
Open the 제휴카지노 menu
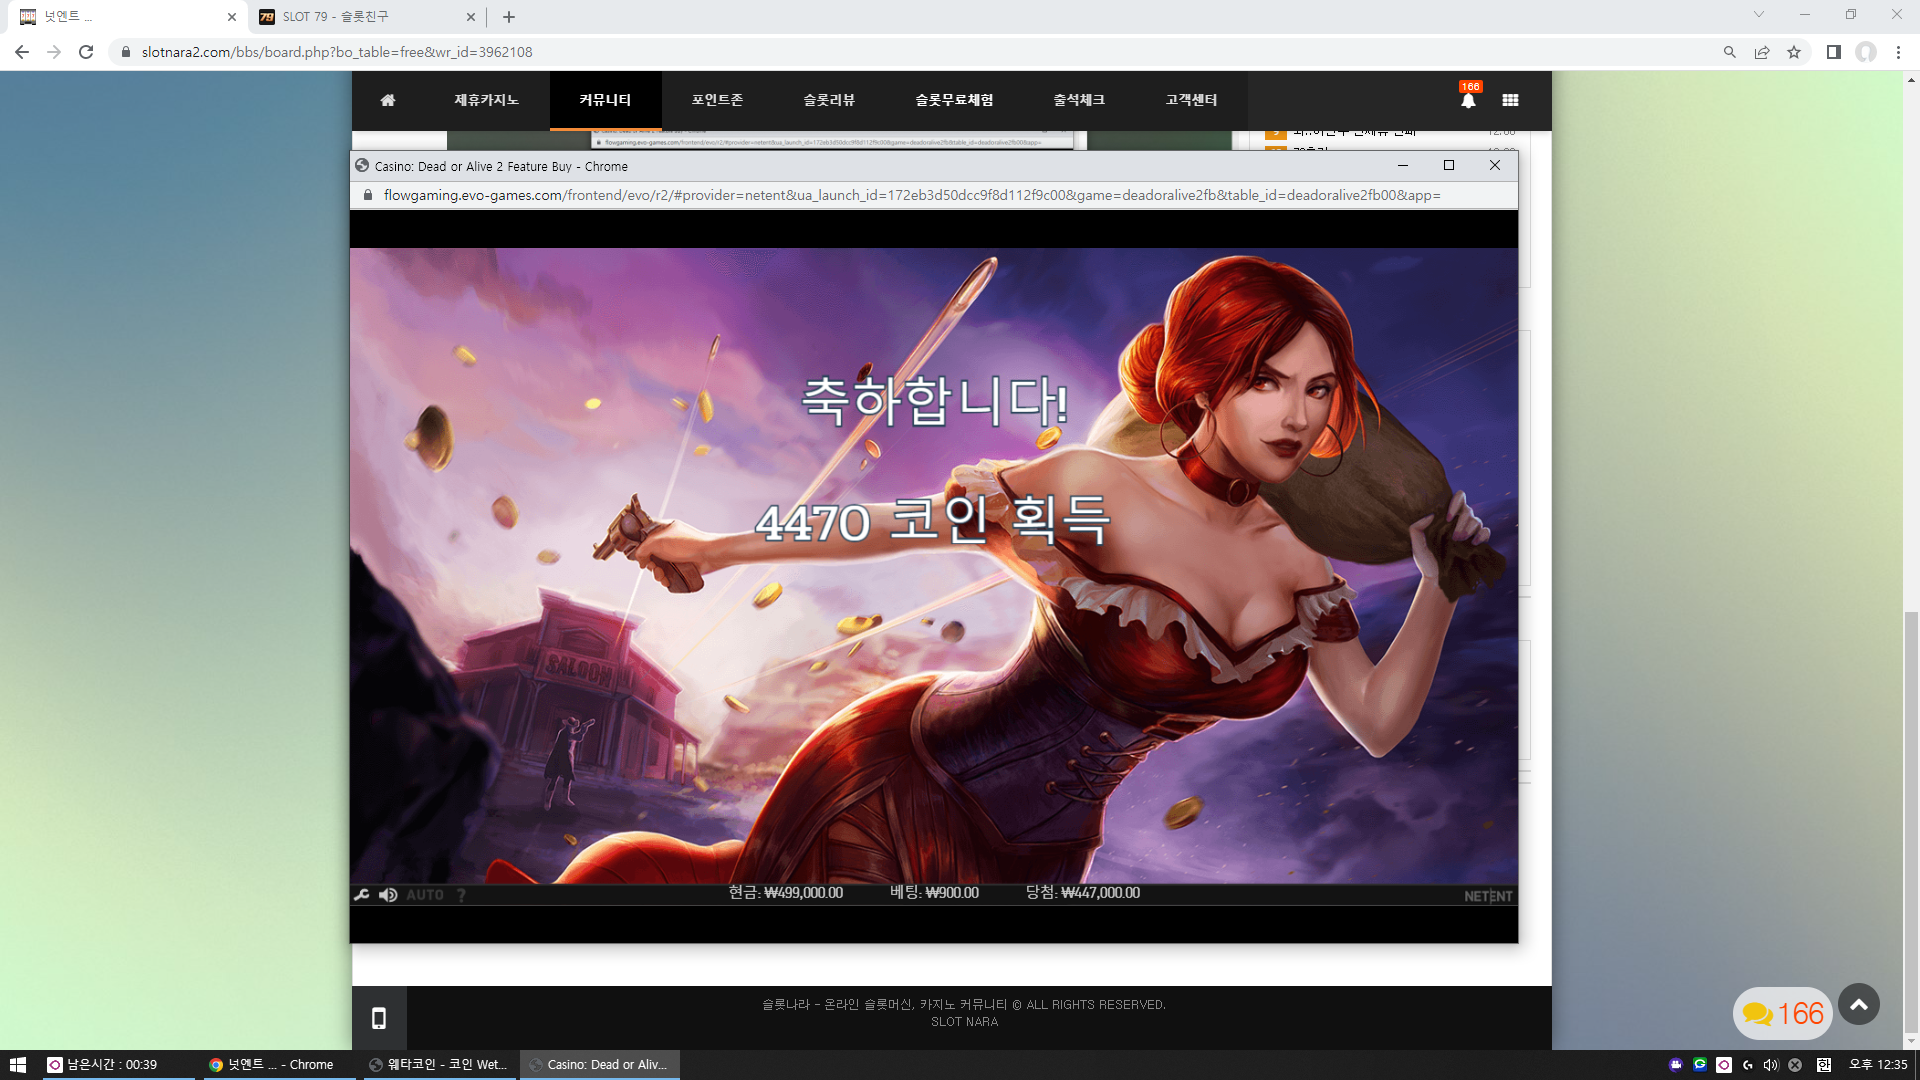point(486,100)
